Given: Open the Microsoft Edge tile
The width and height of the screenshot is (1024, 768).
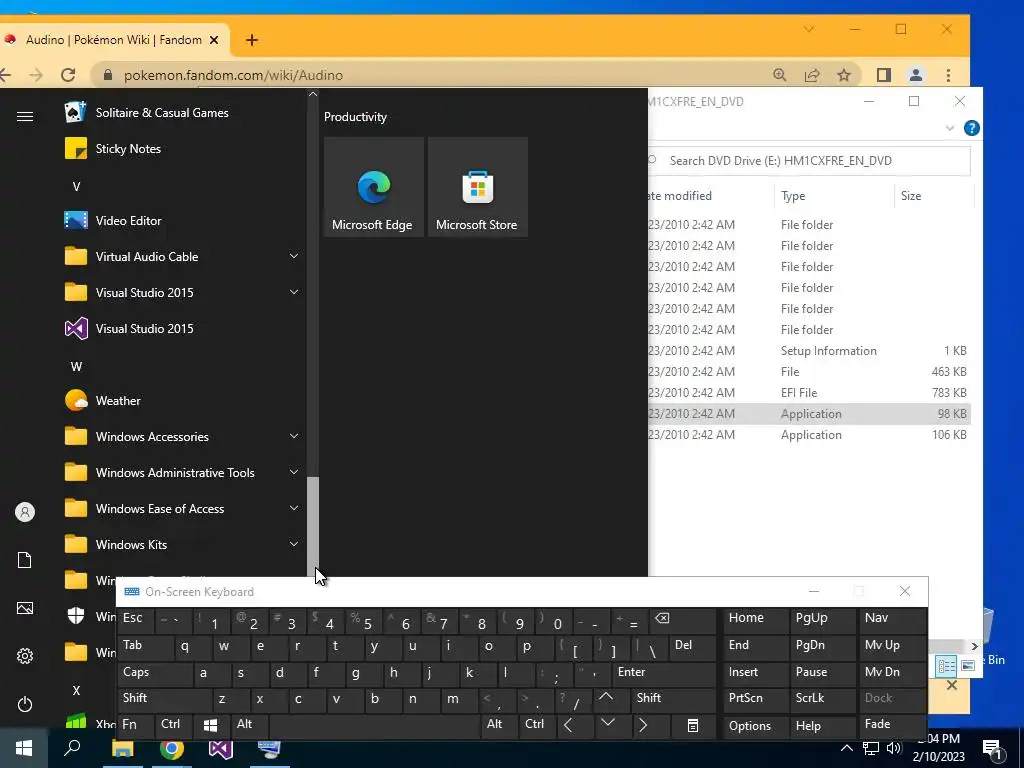Looking at the screenshot, I should 374,187.
